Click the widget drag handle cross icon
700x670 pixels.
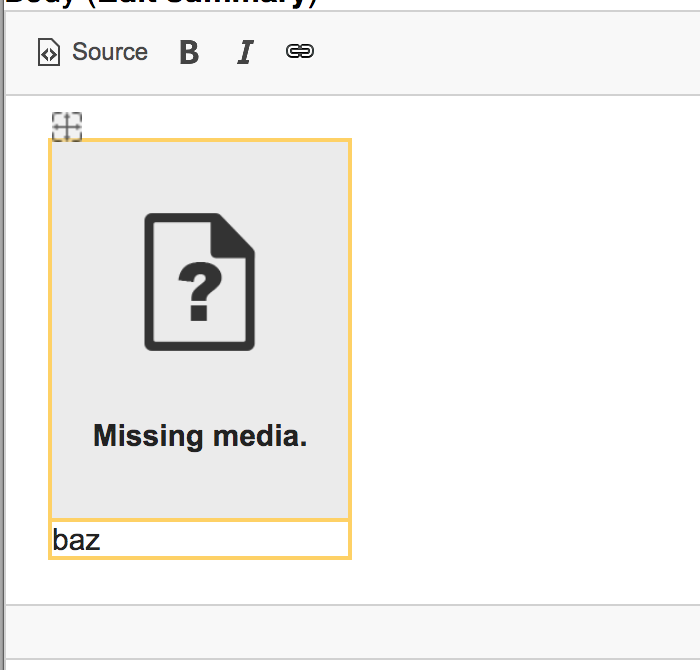coord(67,127)
